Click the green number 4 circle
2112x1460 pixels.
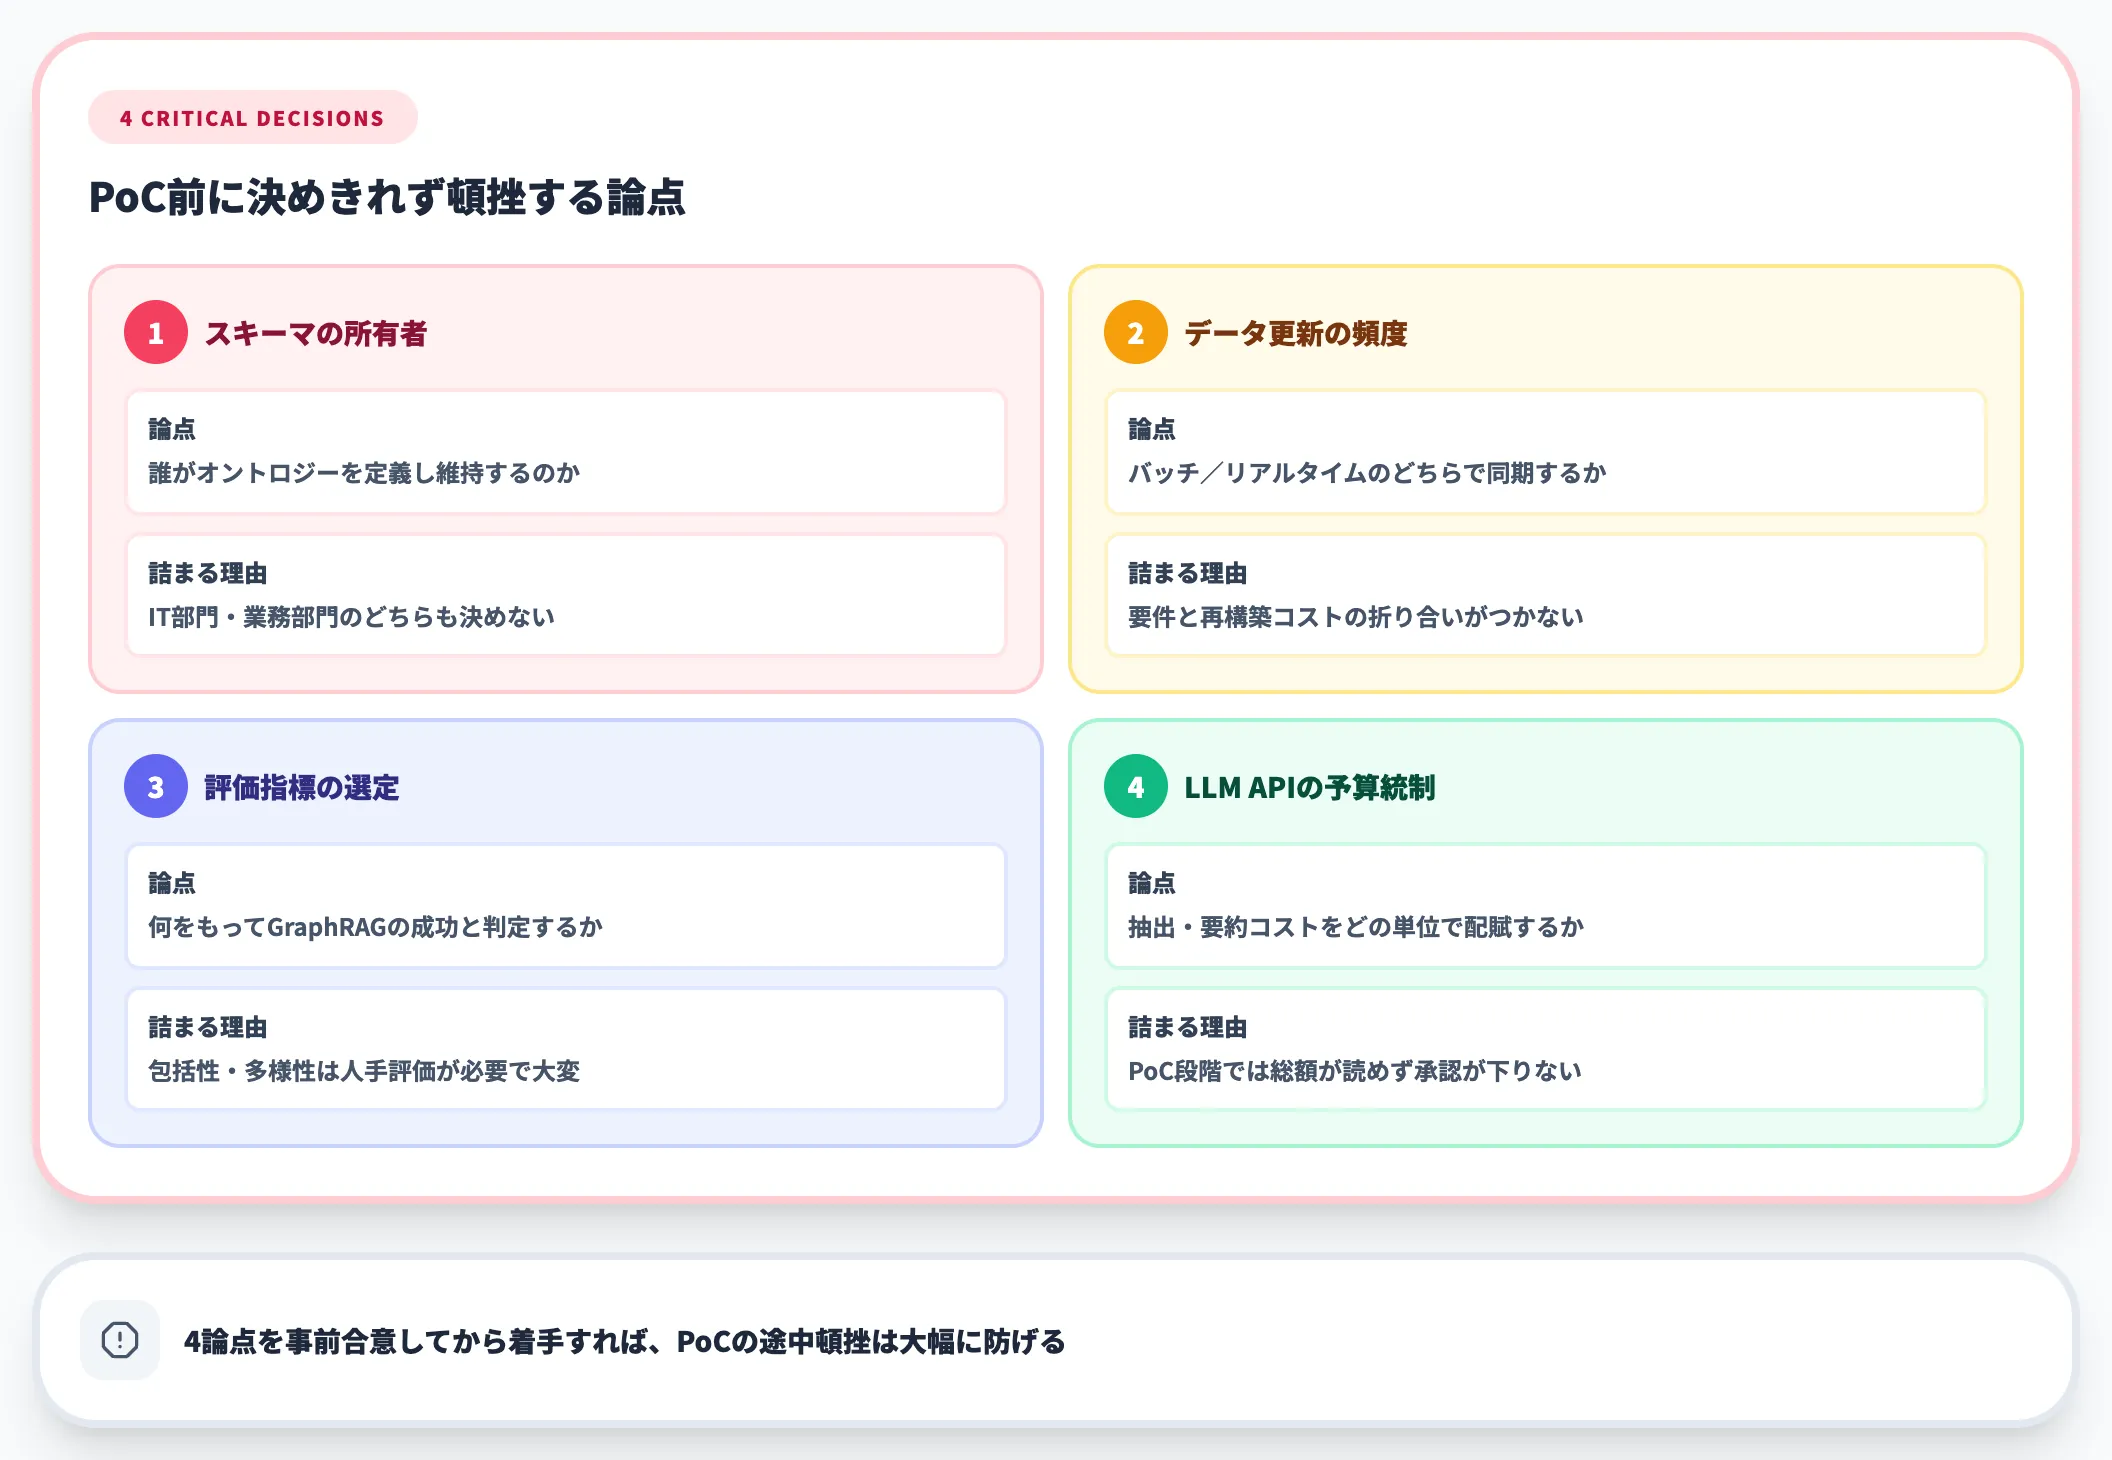coord(1135,788)
